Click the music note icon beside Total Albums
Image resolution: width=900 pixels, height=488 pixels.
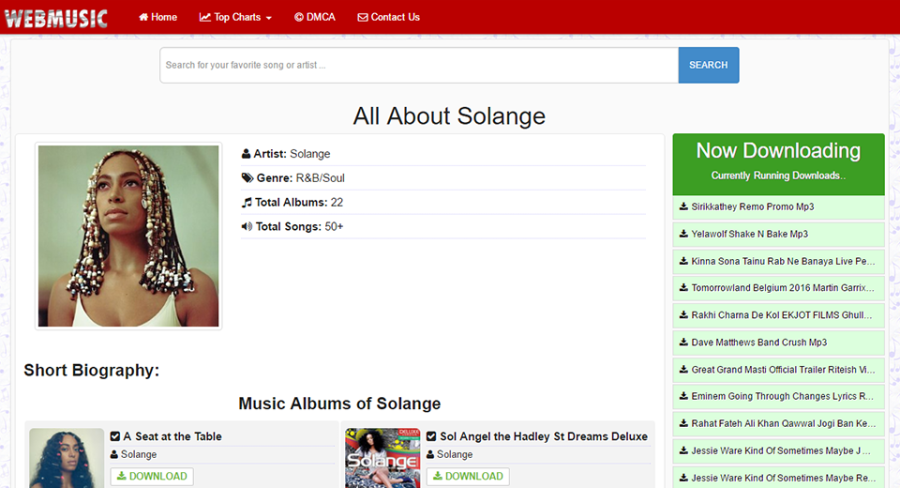coord(247,202)
